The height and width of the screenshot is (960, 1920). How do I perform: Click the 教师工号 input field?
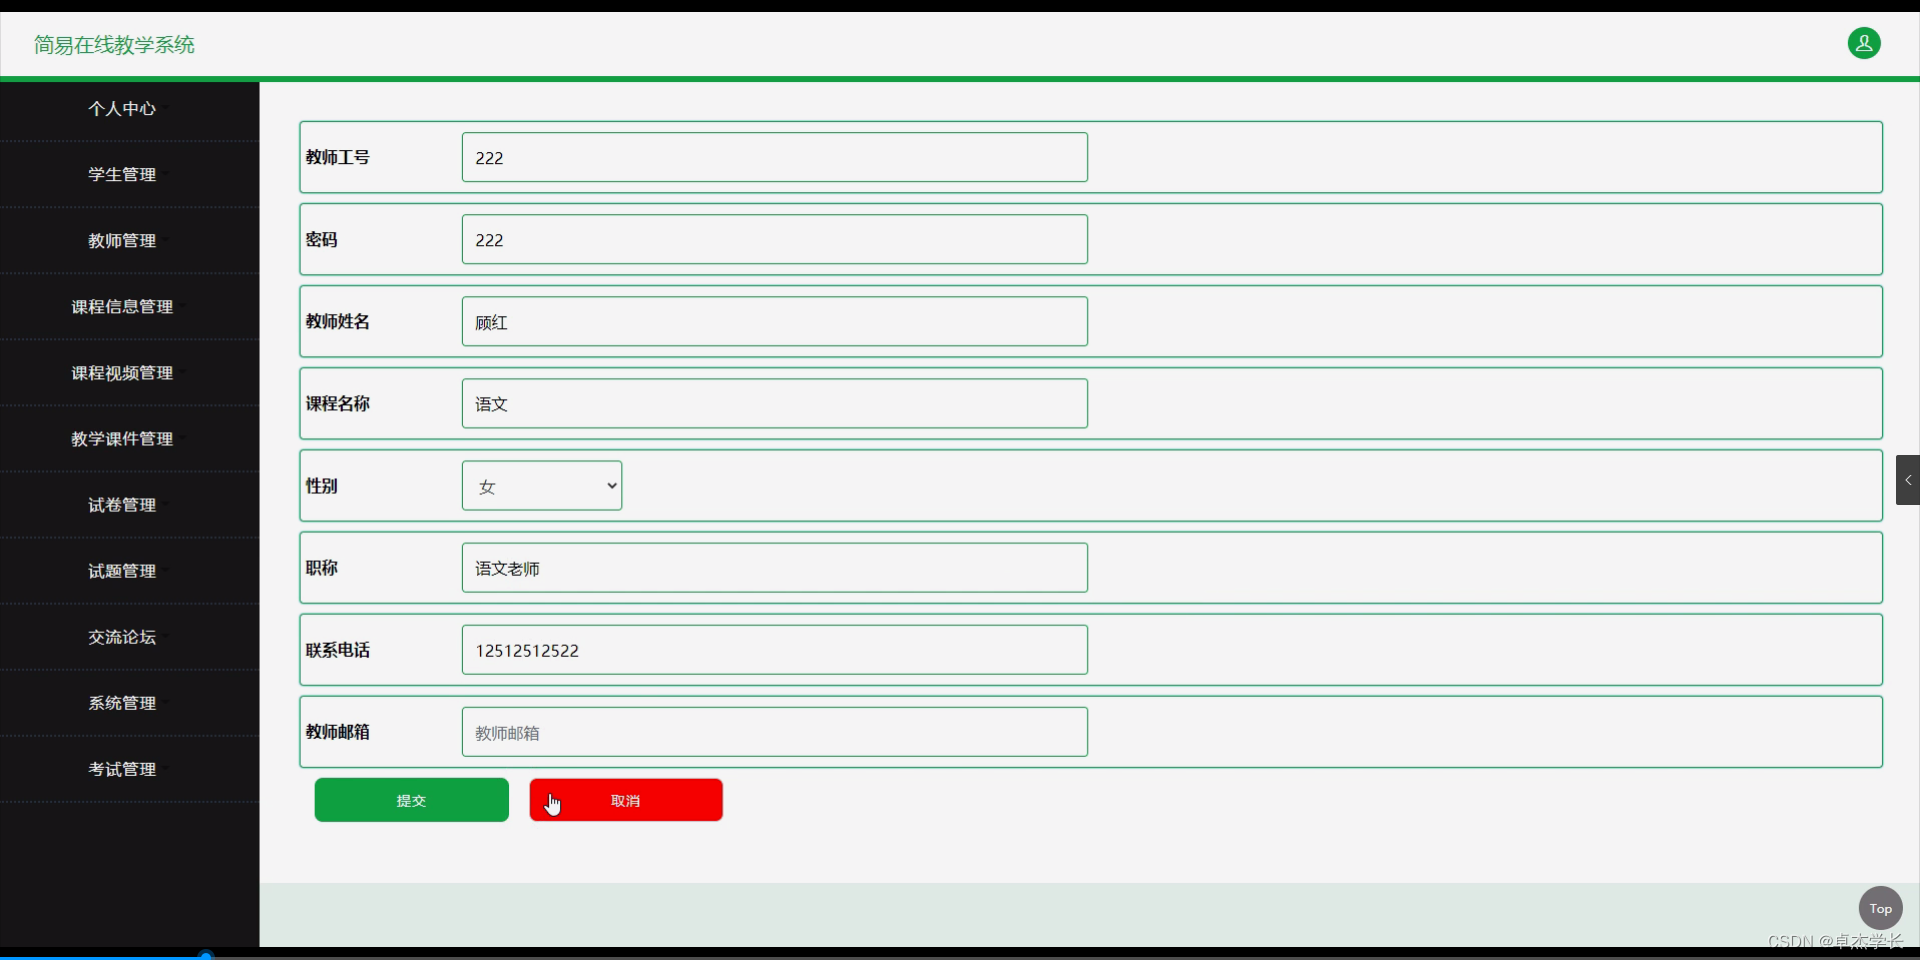(x=775, y=158)
